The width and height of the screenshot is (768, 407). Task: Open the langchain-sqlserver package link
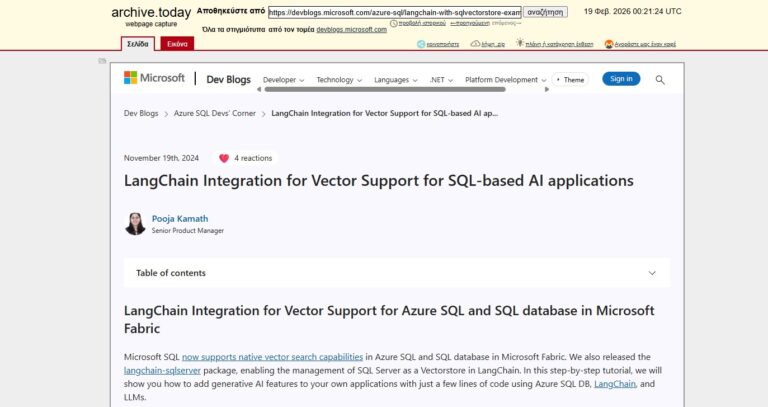click(x=163, y=370)
